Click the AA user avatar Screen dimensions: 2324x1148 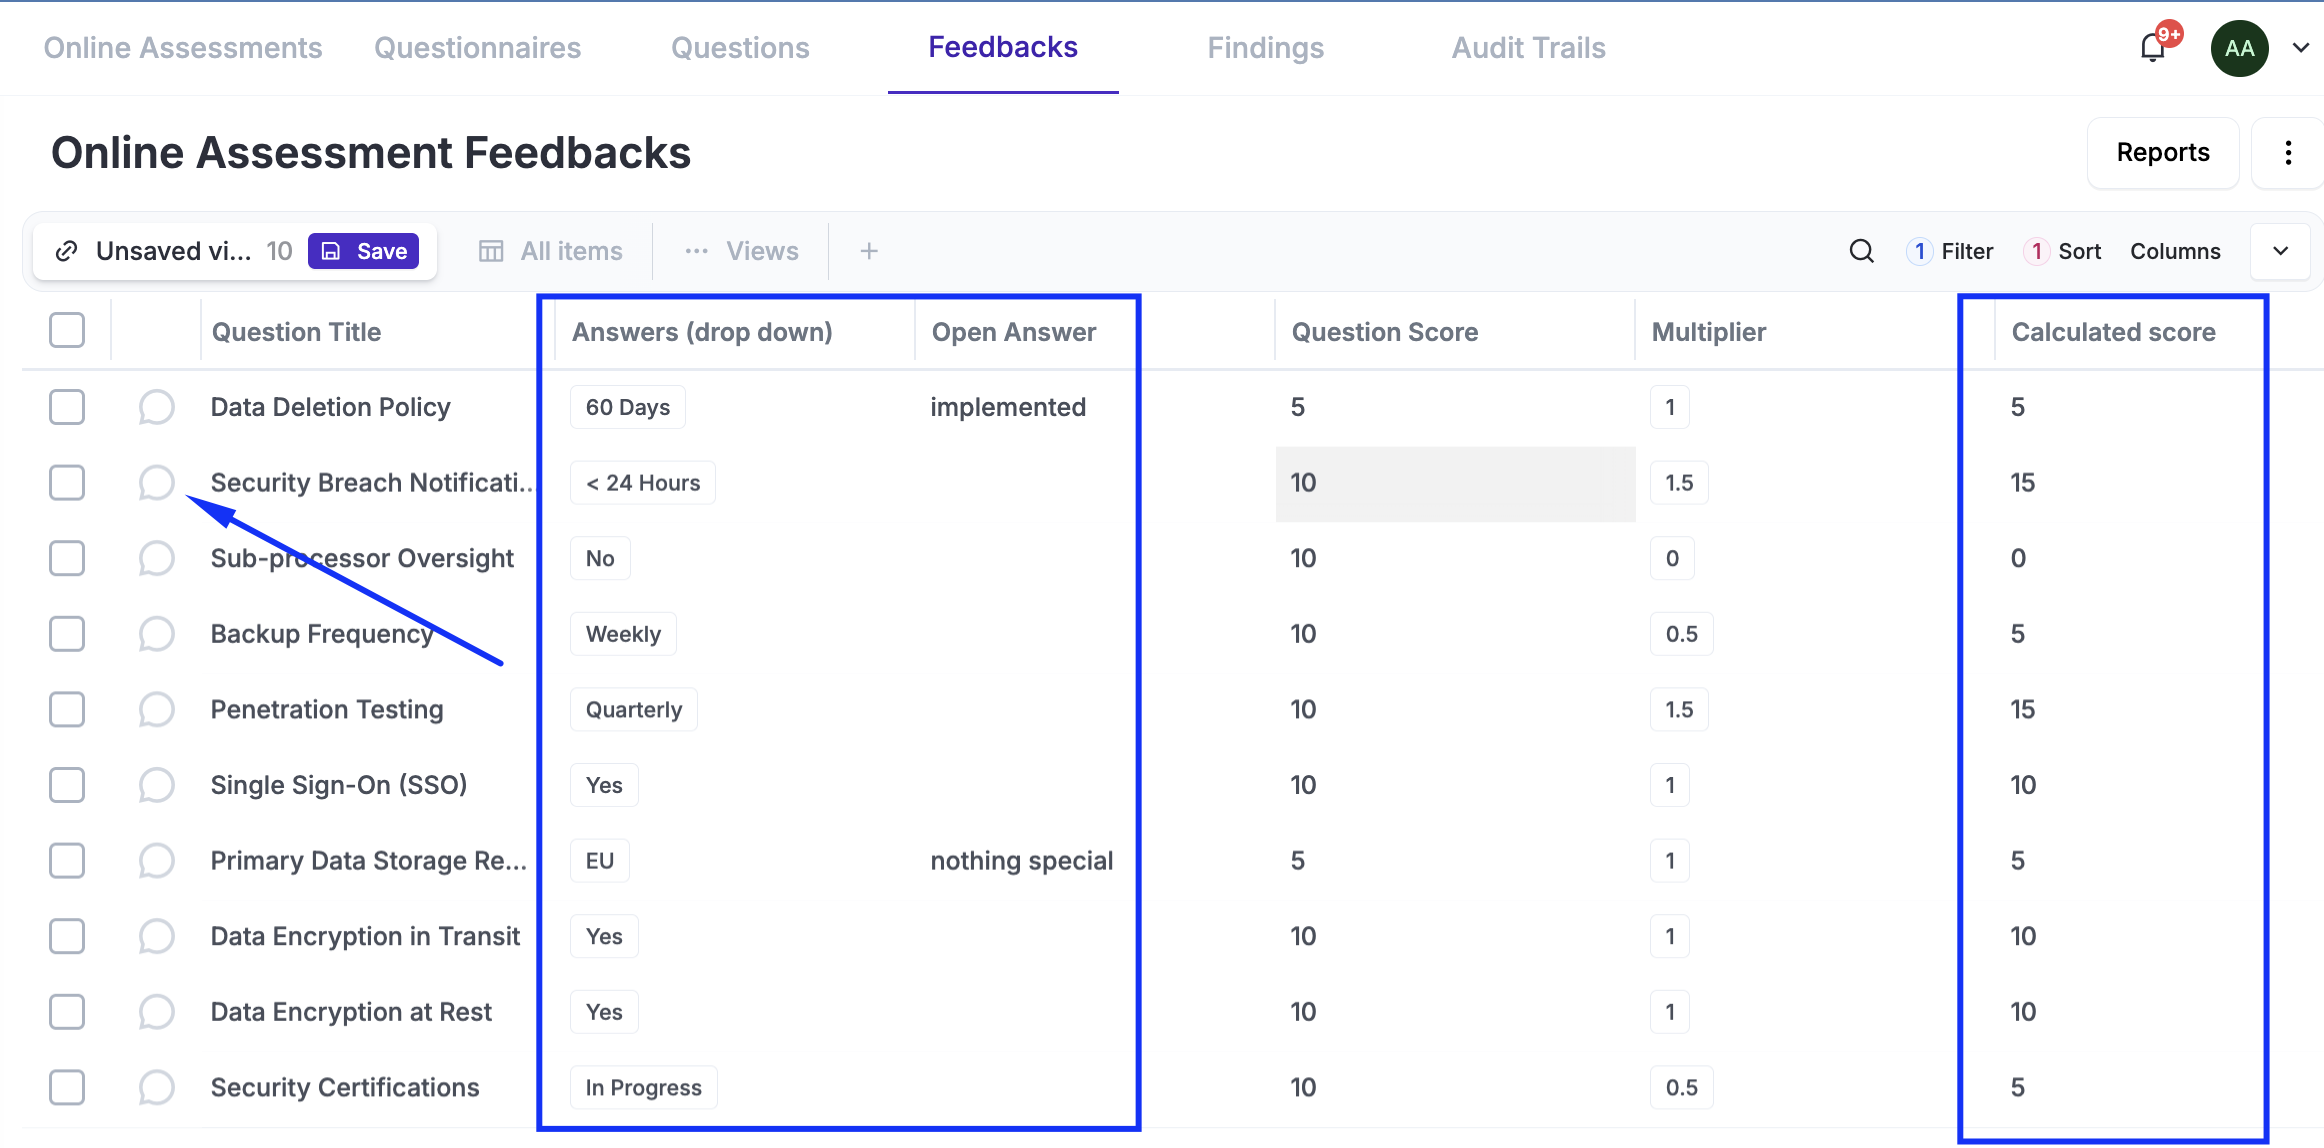(x=2239, y=48)
